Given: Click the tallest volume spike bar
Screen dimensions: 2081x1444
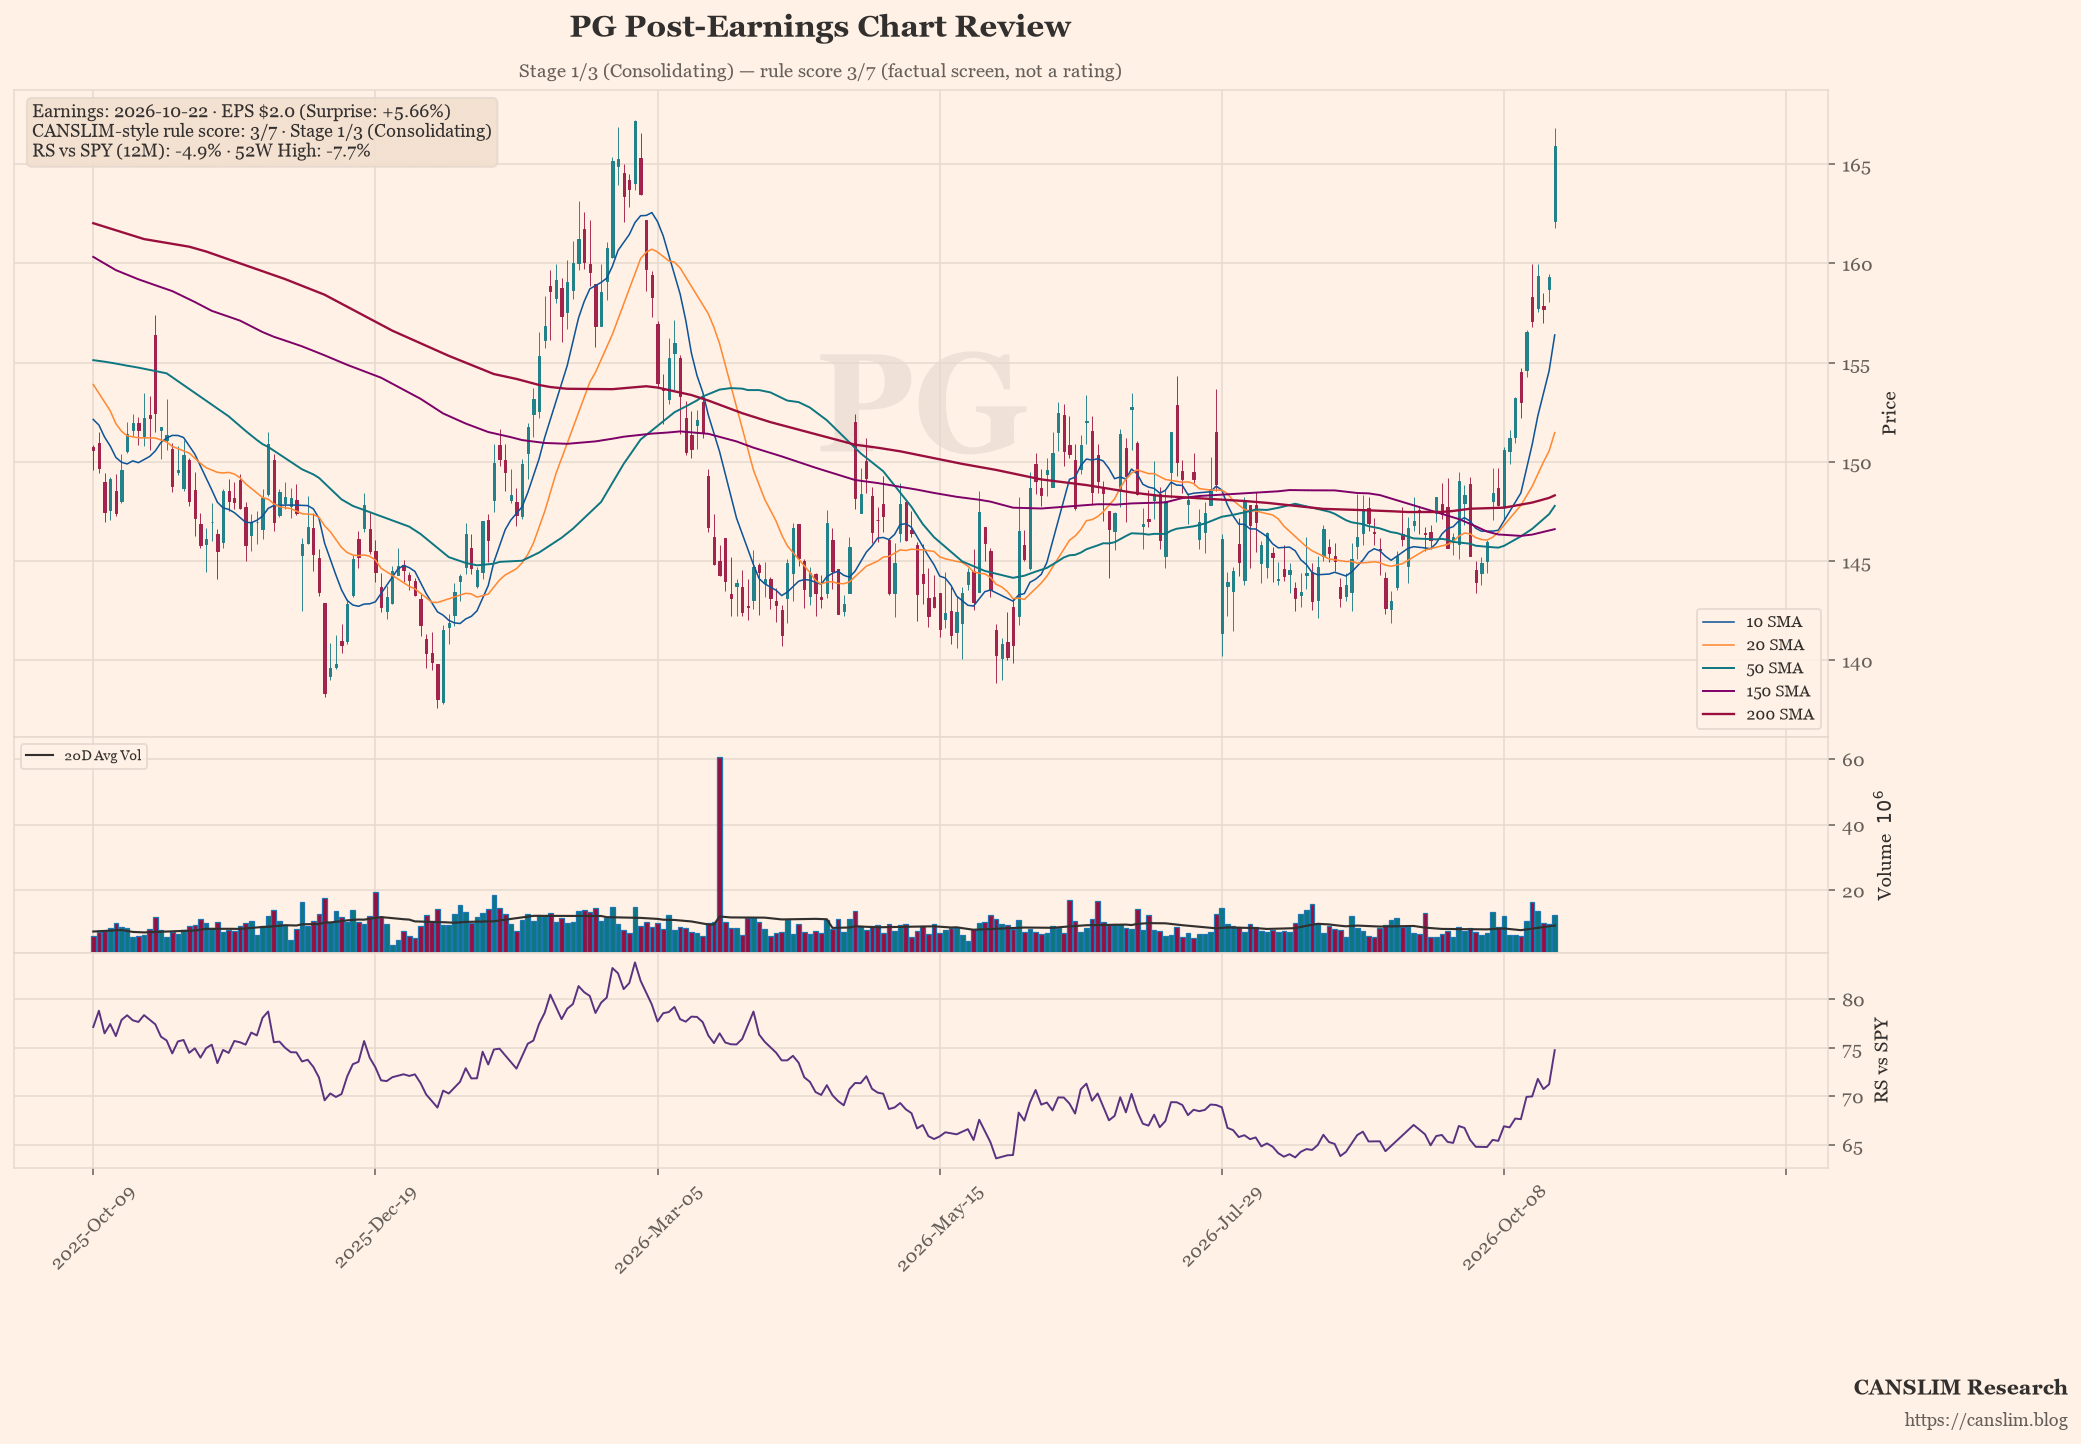Looking at the screenshot, I should point(720,854).
